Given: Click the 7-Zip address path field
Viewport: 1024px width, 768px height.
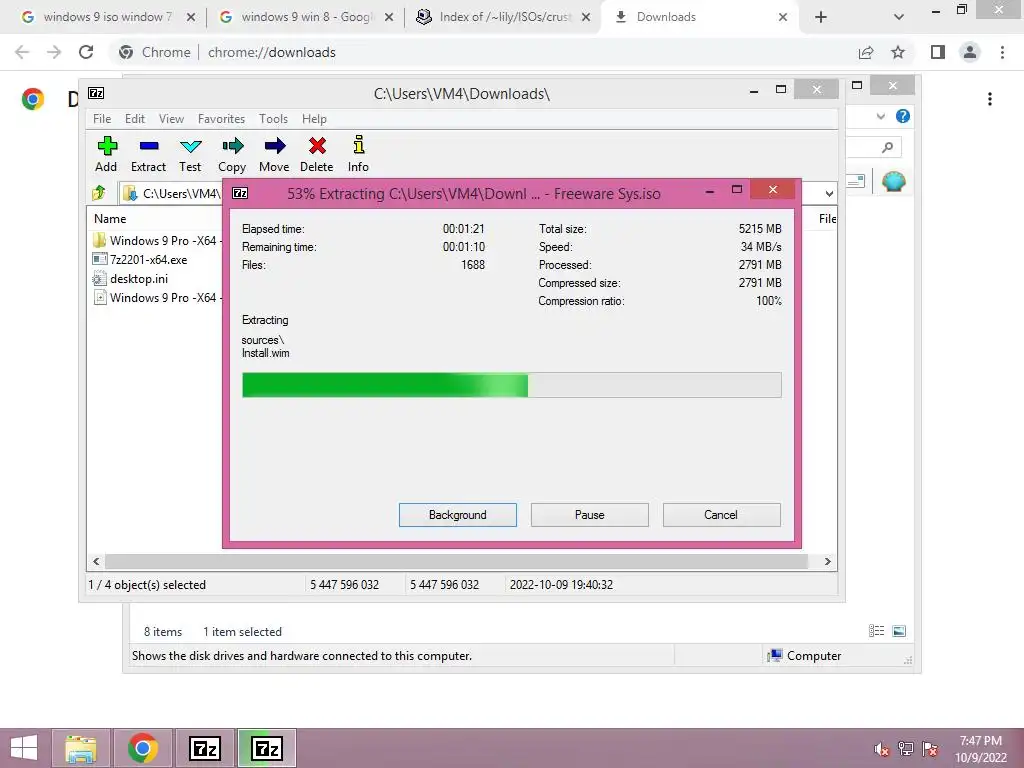Looking at the screenshot, I should [x=173, y=193].
